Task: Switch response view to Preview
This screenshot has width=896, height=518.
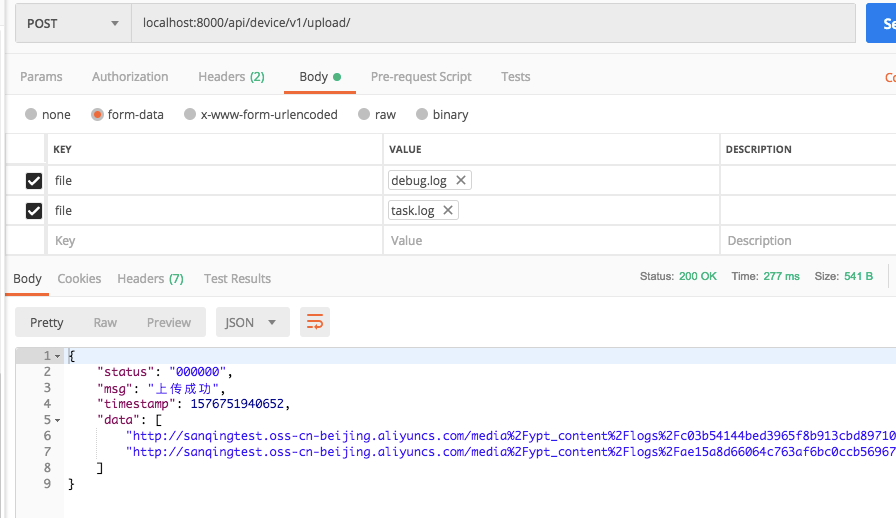Action: (169, 322)
